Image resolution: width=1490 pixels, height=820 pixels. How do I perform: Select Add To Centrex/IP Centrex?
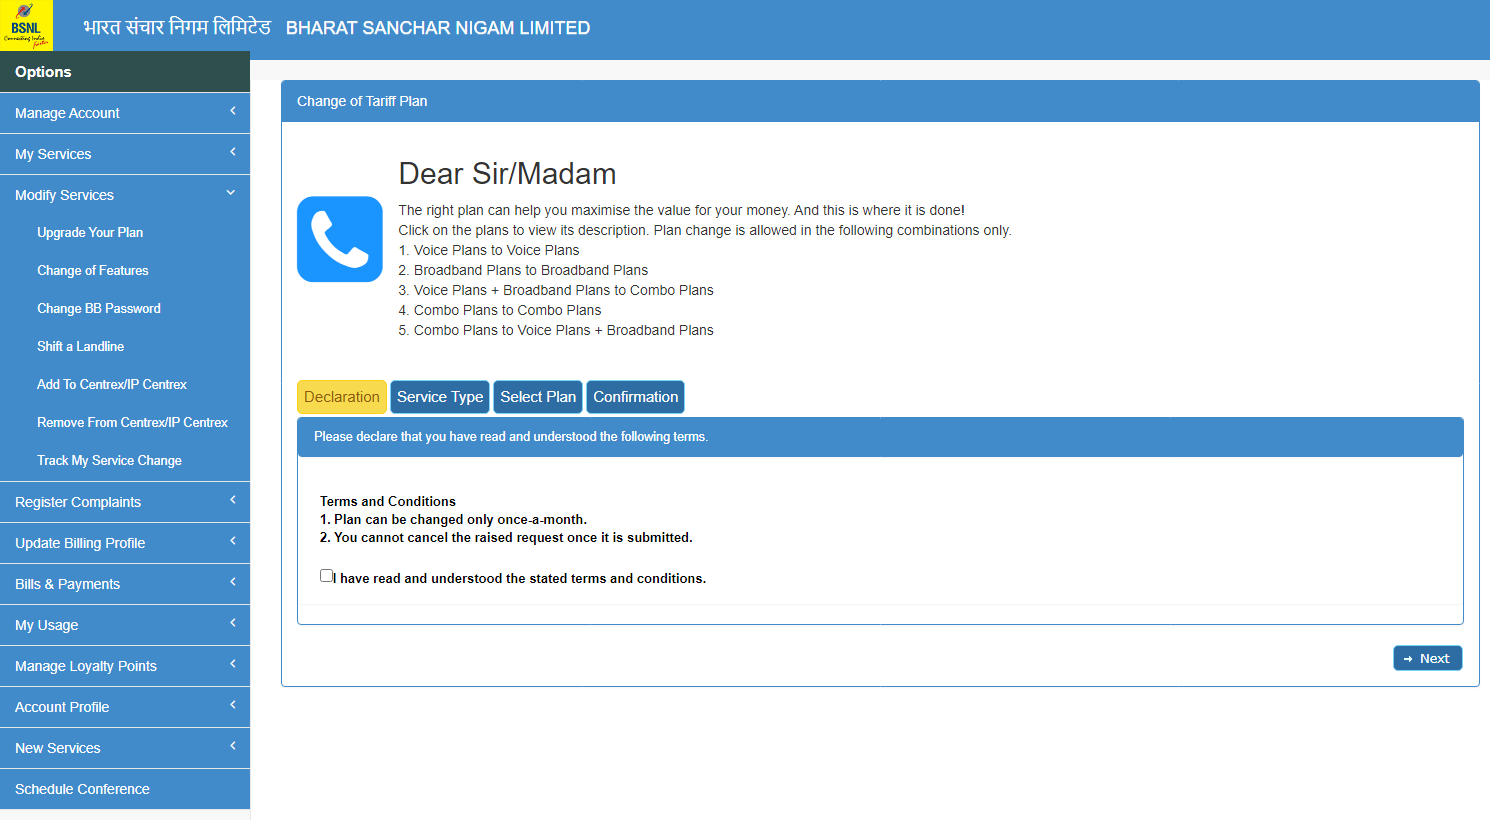click(112, 384)
